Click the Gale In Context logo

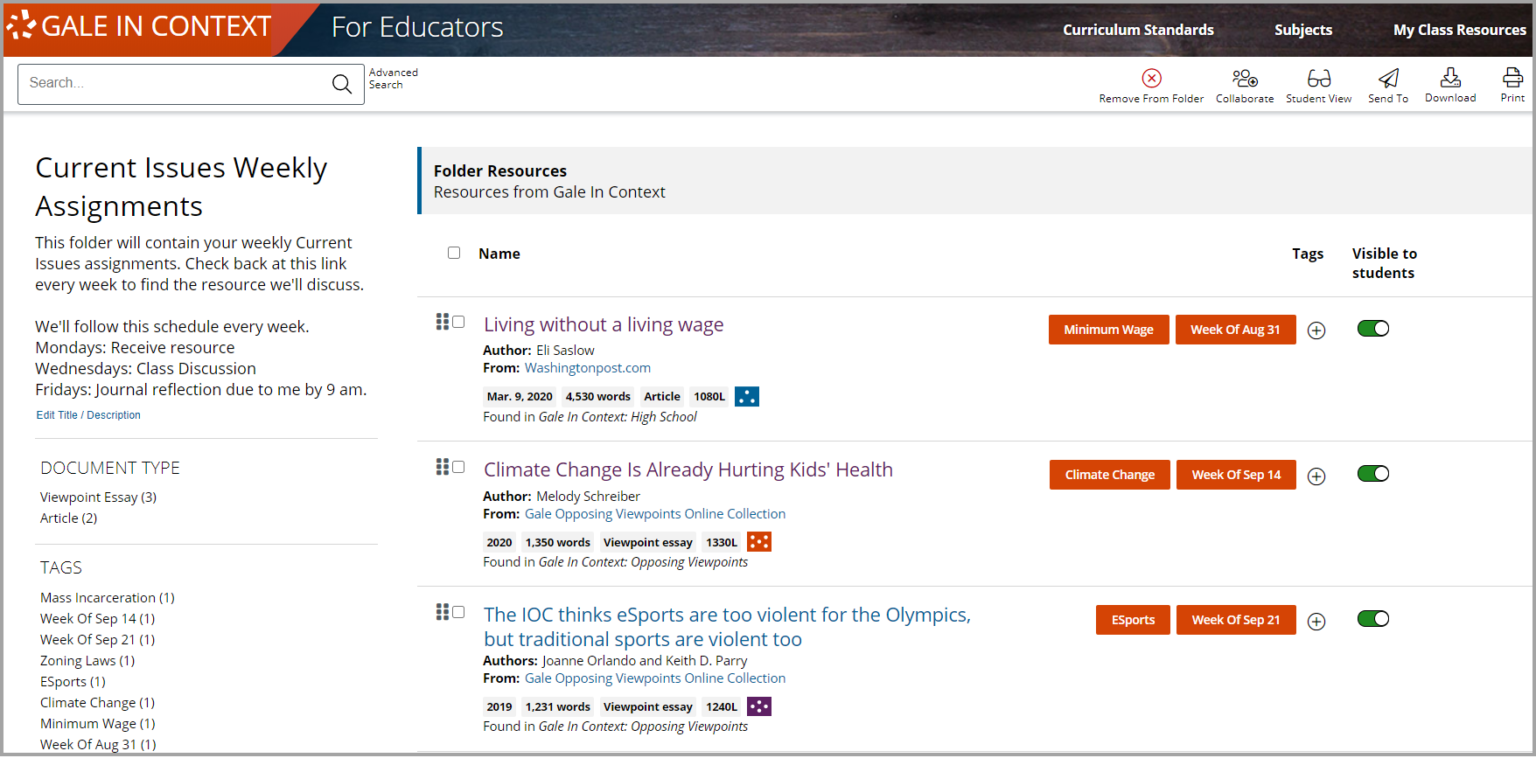click(138, 27)
